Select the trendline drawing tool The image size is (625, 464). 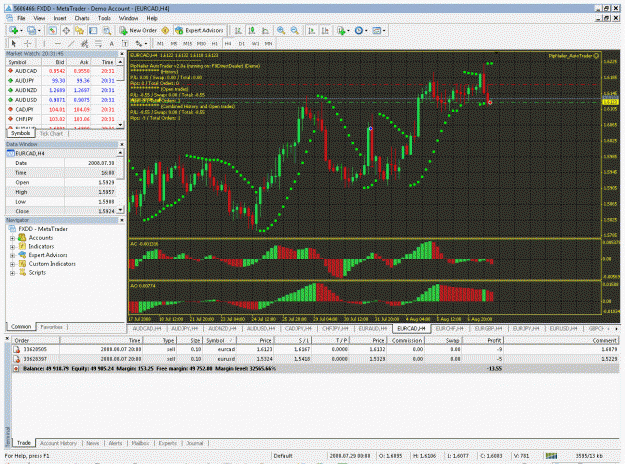coord(71,43)
